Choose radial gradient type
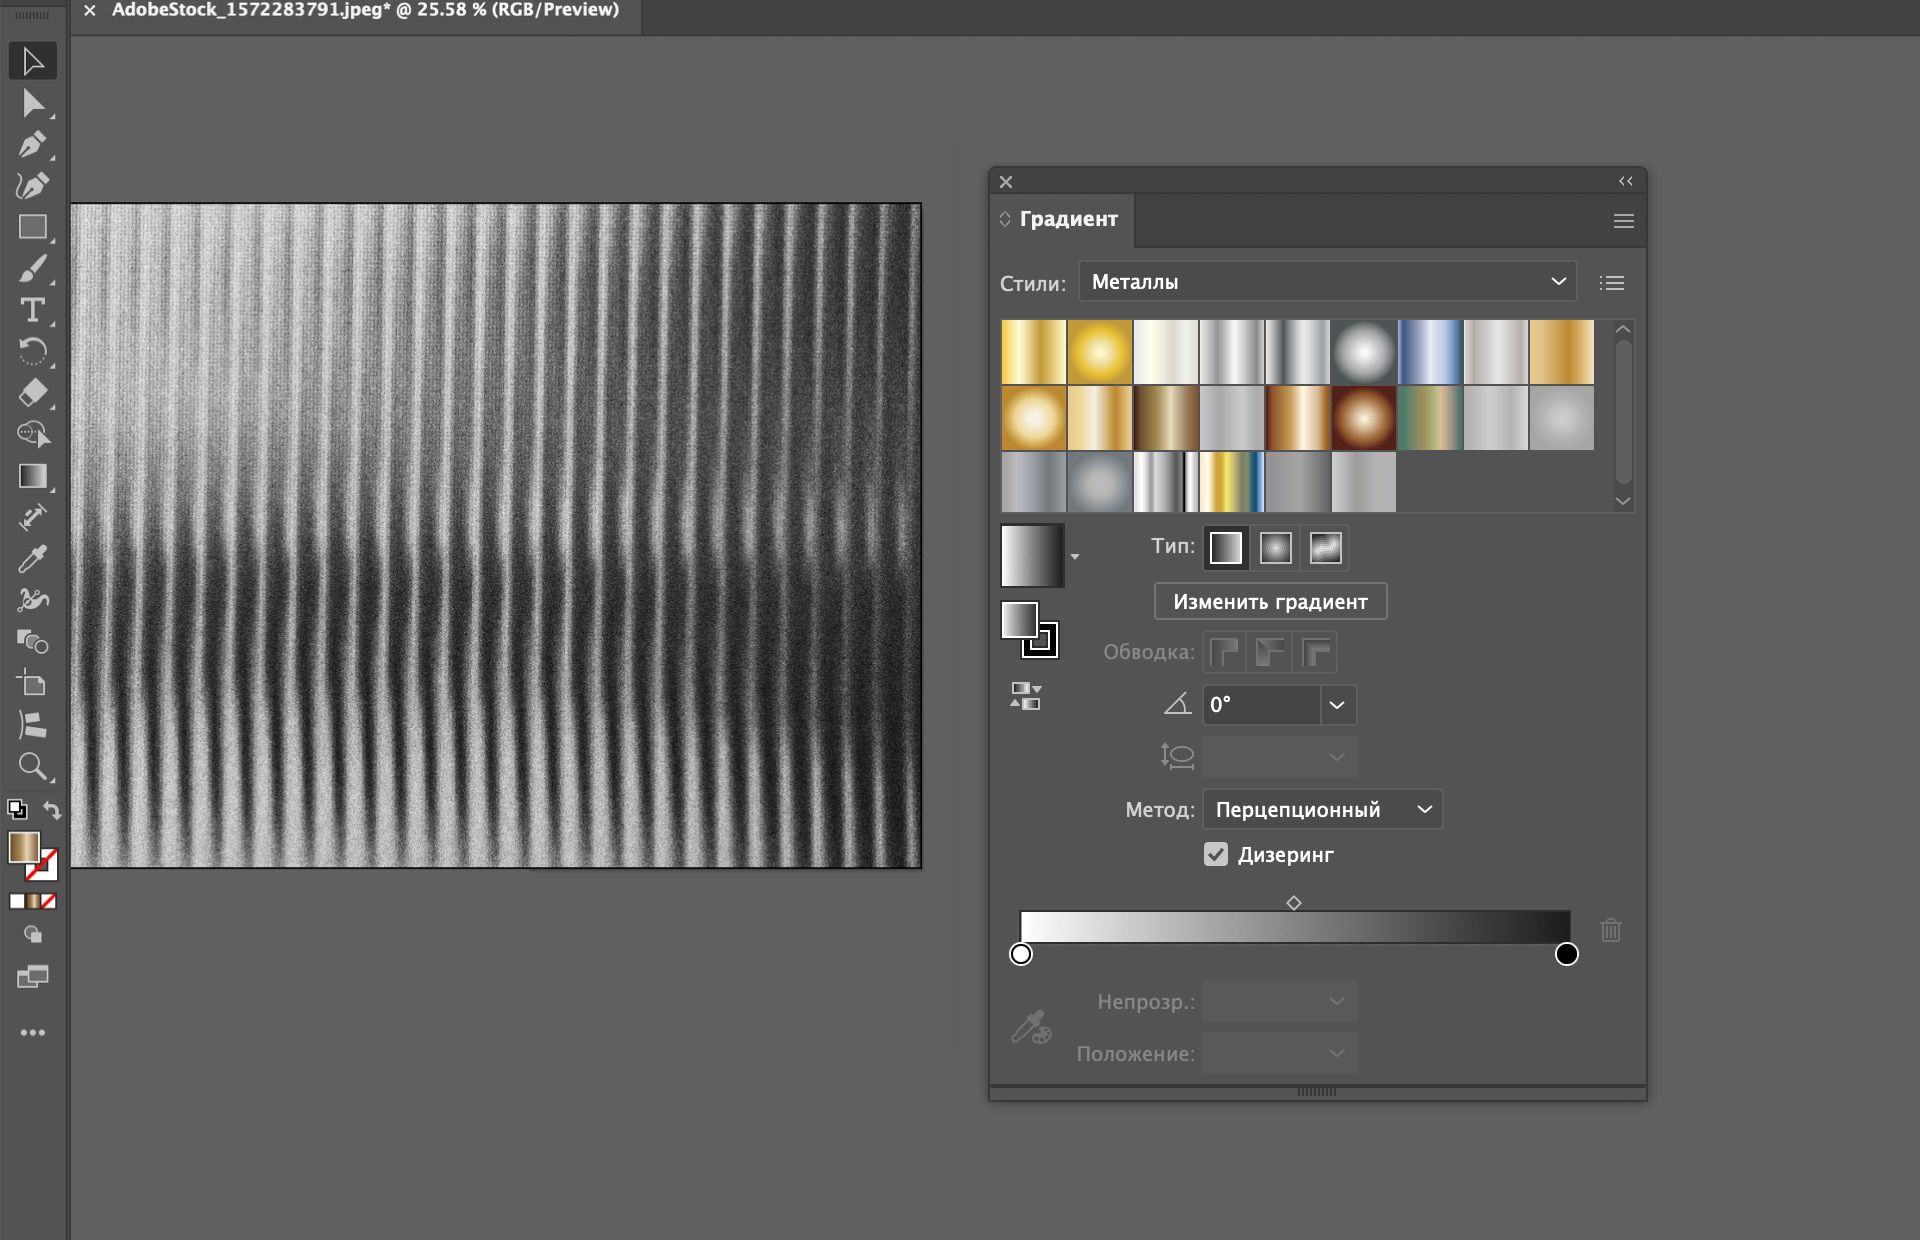1920x1240 pixels. [x=1275, y=548]
